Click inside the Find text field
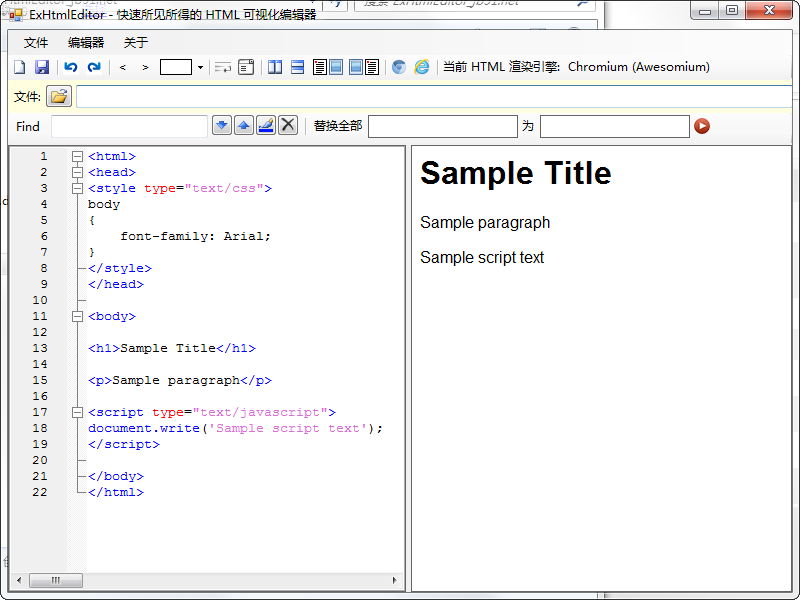This screenshot has width=800, height=600. click(129, 126)
